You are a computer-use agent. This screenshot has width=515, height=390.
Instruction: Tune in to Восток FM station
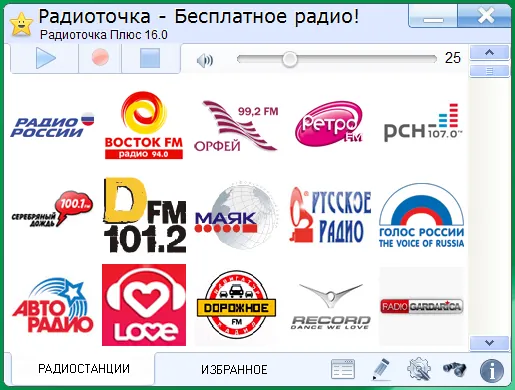(144, 125)
